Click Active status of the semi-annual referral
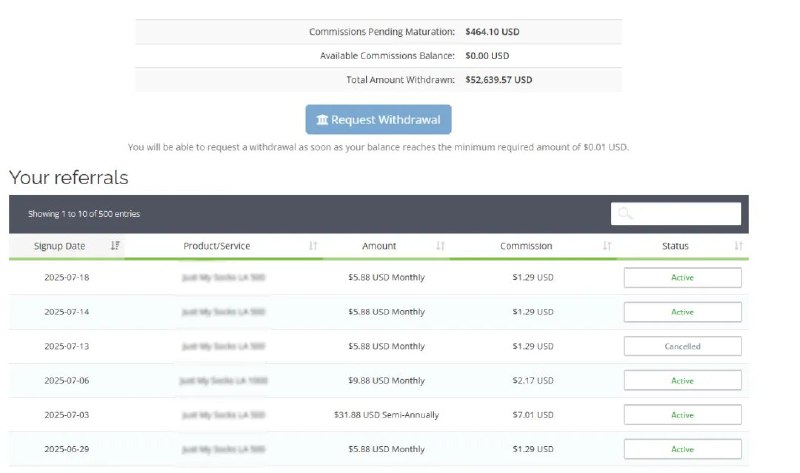Image resolution: width=800 pixels, height=473 pixels. pyautogui.click(x=682, y=415)
